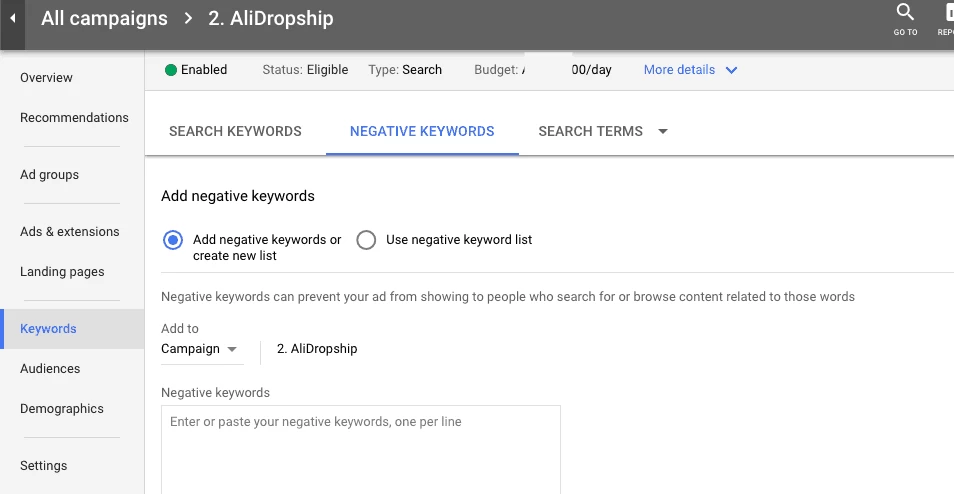This screenshot has height=494, width=954.
Task: Open Overview in the sidebar
Action: point(46,78)
